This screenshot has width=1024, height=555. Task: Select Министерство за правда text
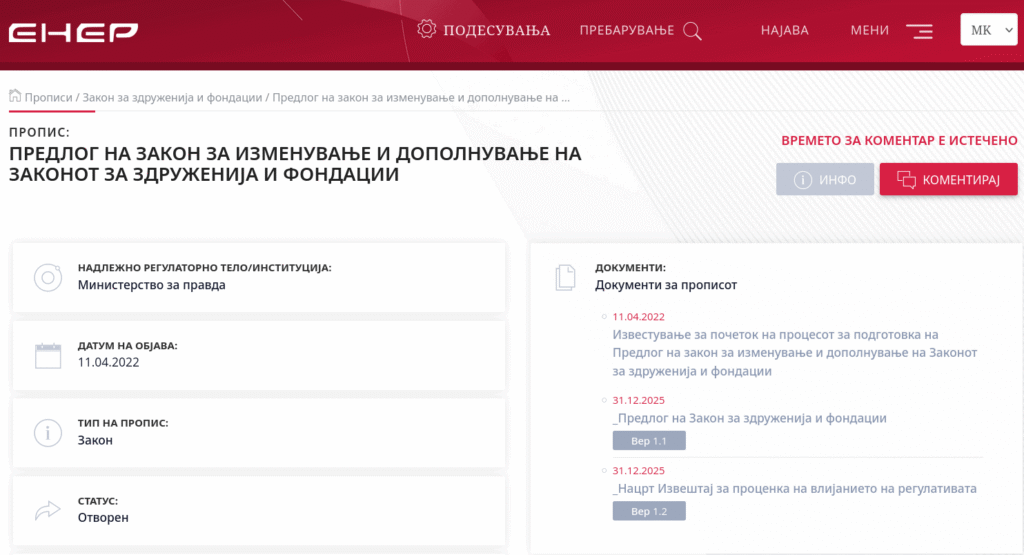(152, 285)
